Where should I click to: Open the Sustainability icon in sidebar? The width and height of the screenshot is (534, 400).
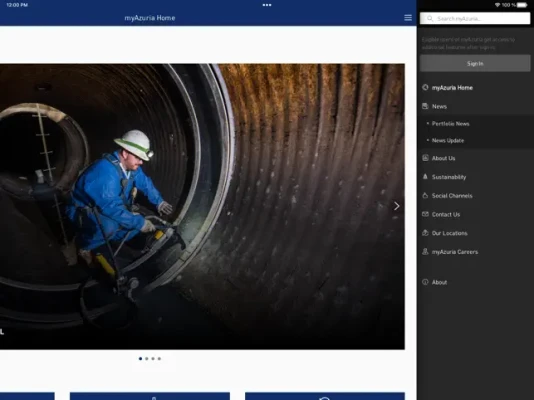425,177
